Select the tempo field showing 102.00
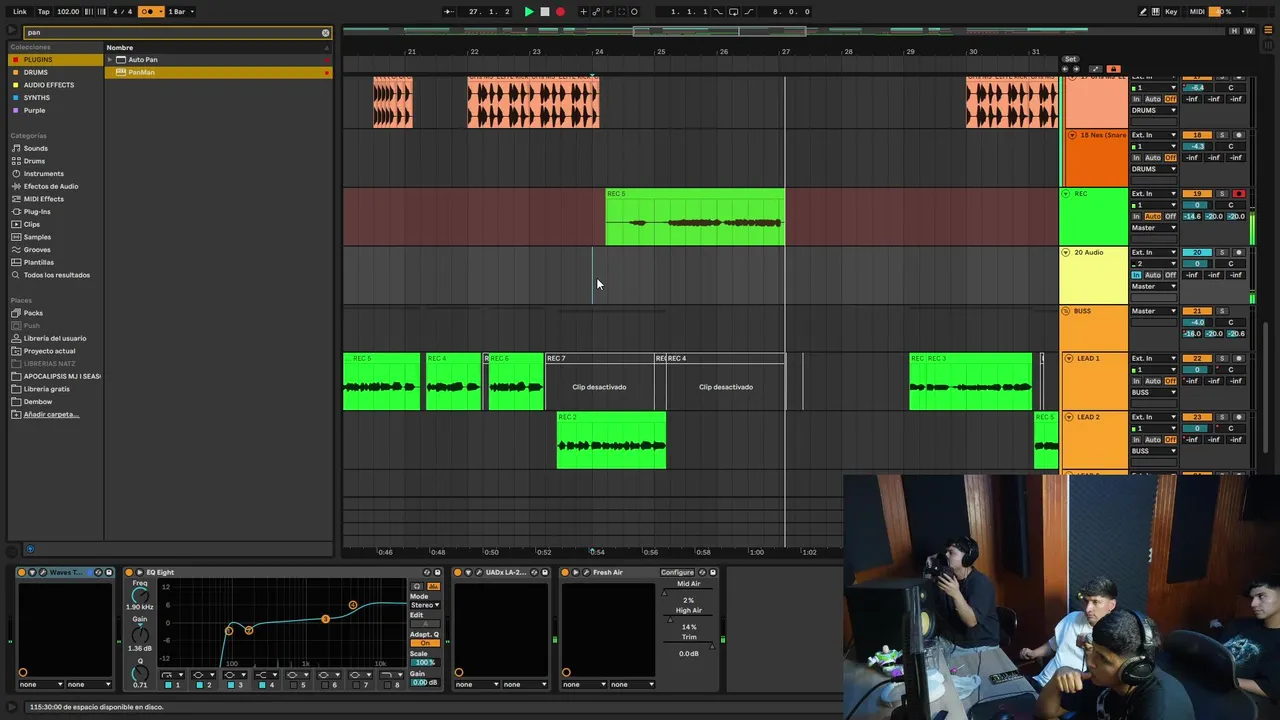 coord(68,12)
